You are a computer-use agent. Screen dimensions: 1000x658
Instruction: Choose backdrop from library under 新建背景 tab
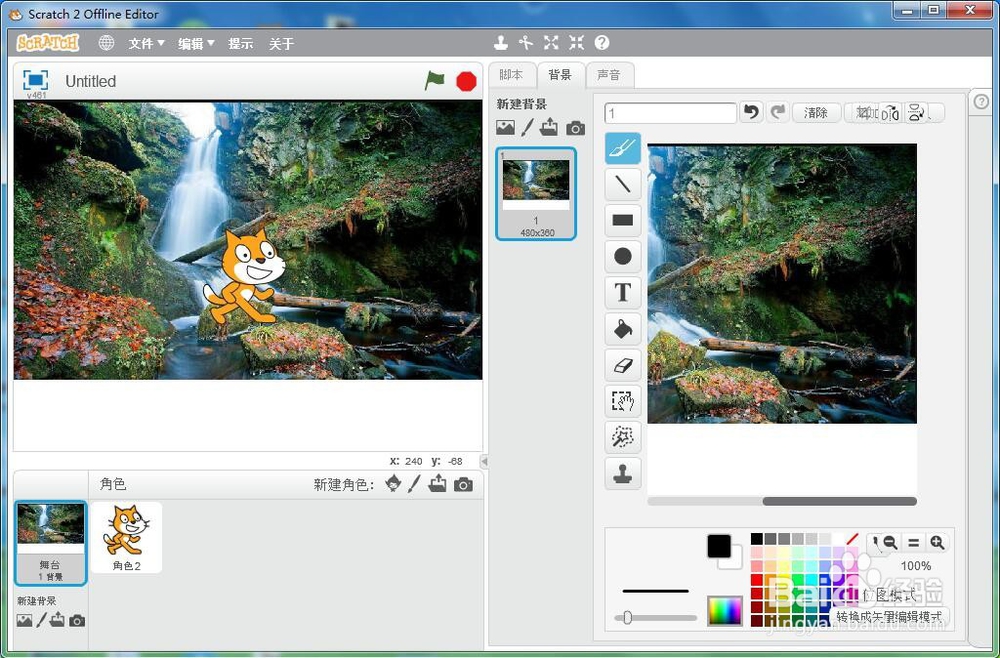tap(505, 128)
